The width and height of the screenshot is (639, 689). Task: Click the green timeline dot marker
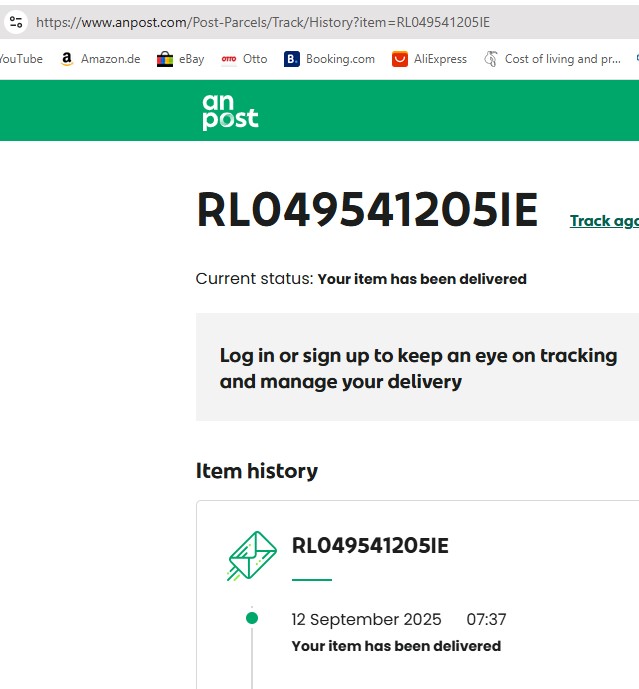[x=252, y=618]
